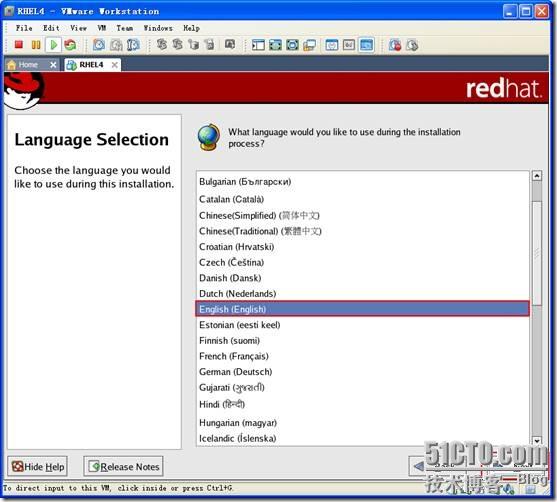Image resolution: width=557 pixels, height=502 pixels.
Task: Click the third greyed team toolbar icon
Action: coord(193,44)
